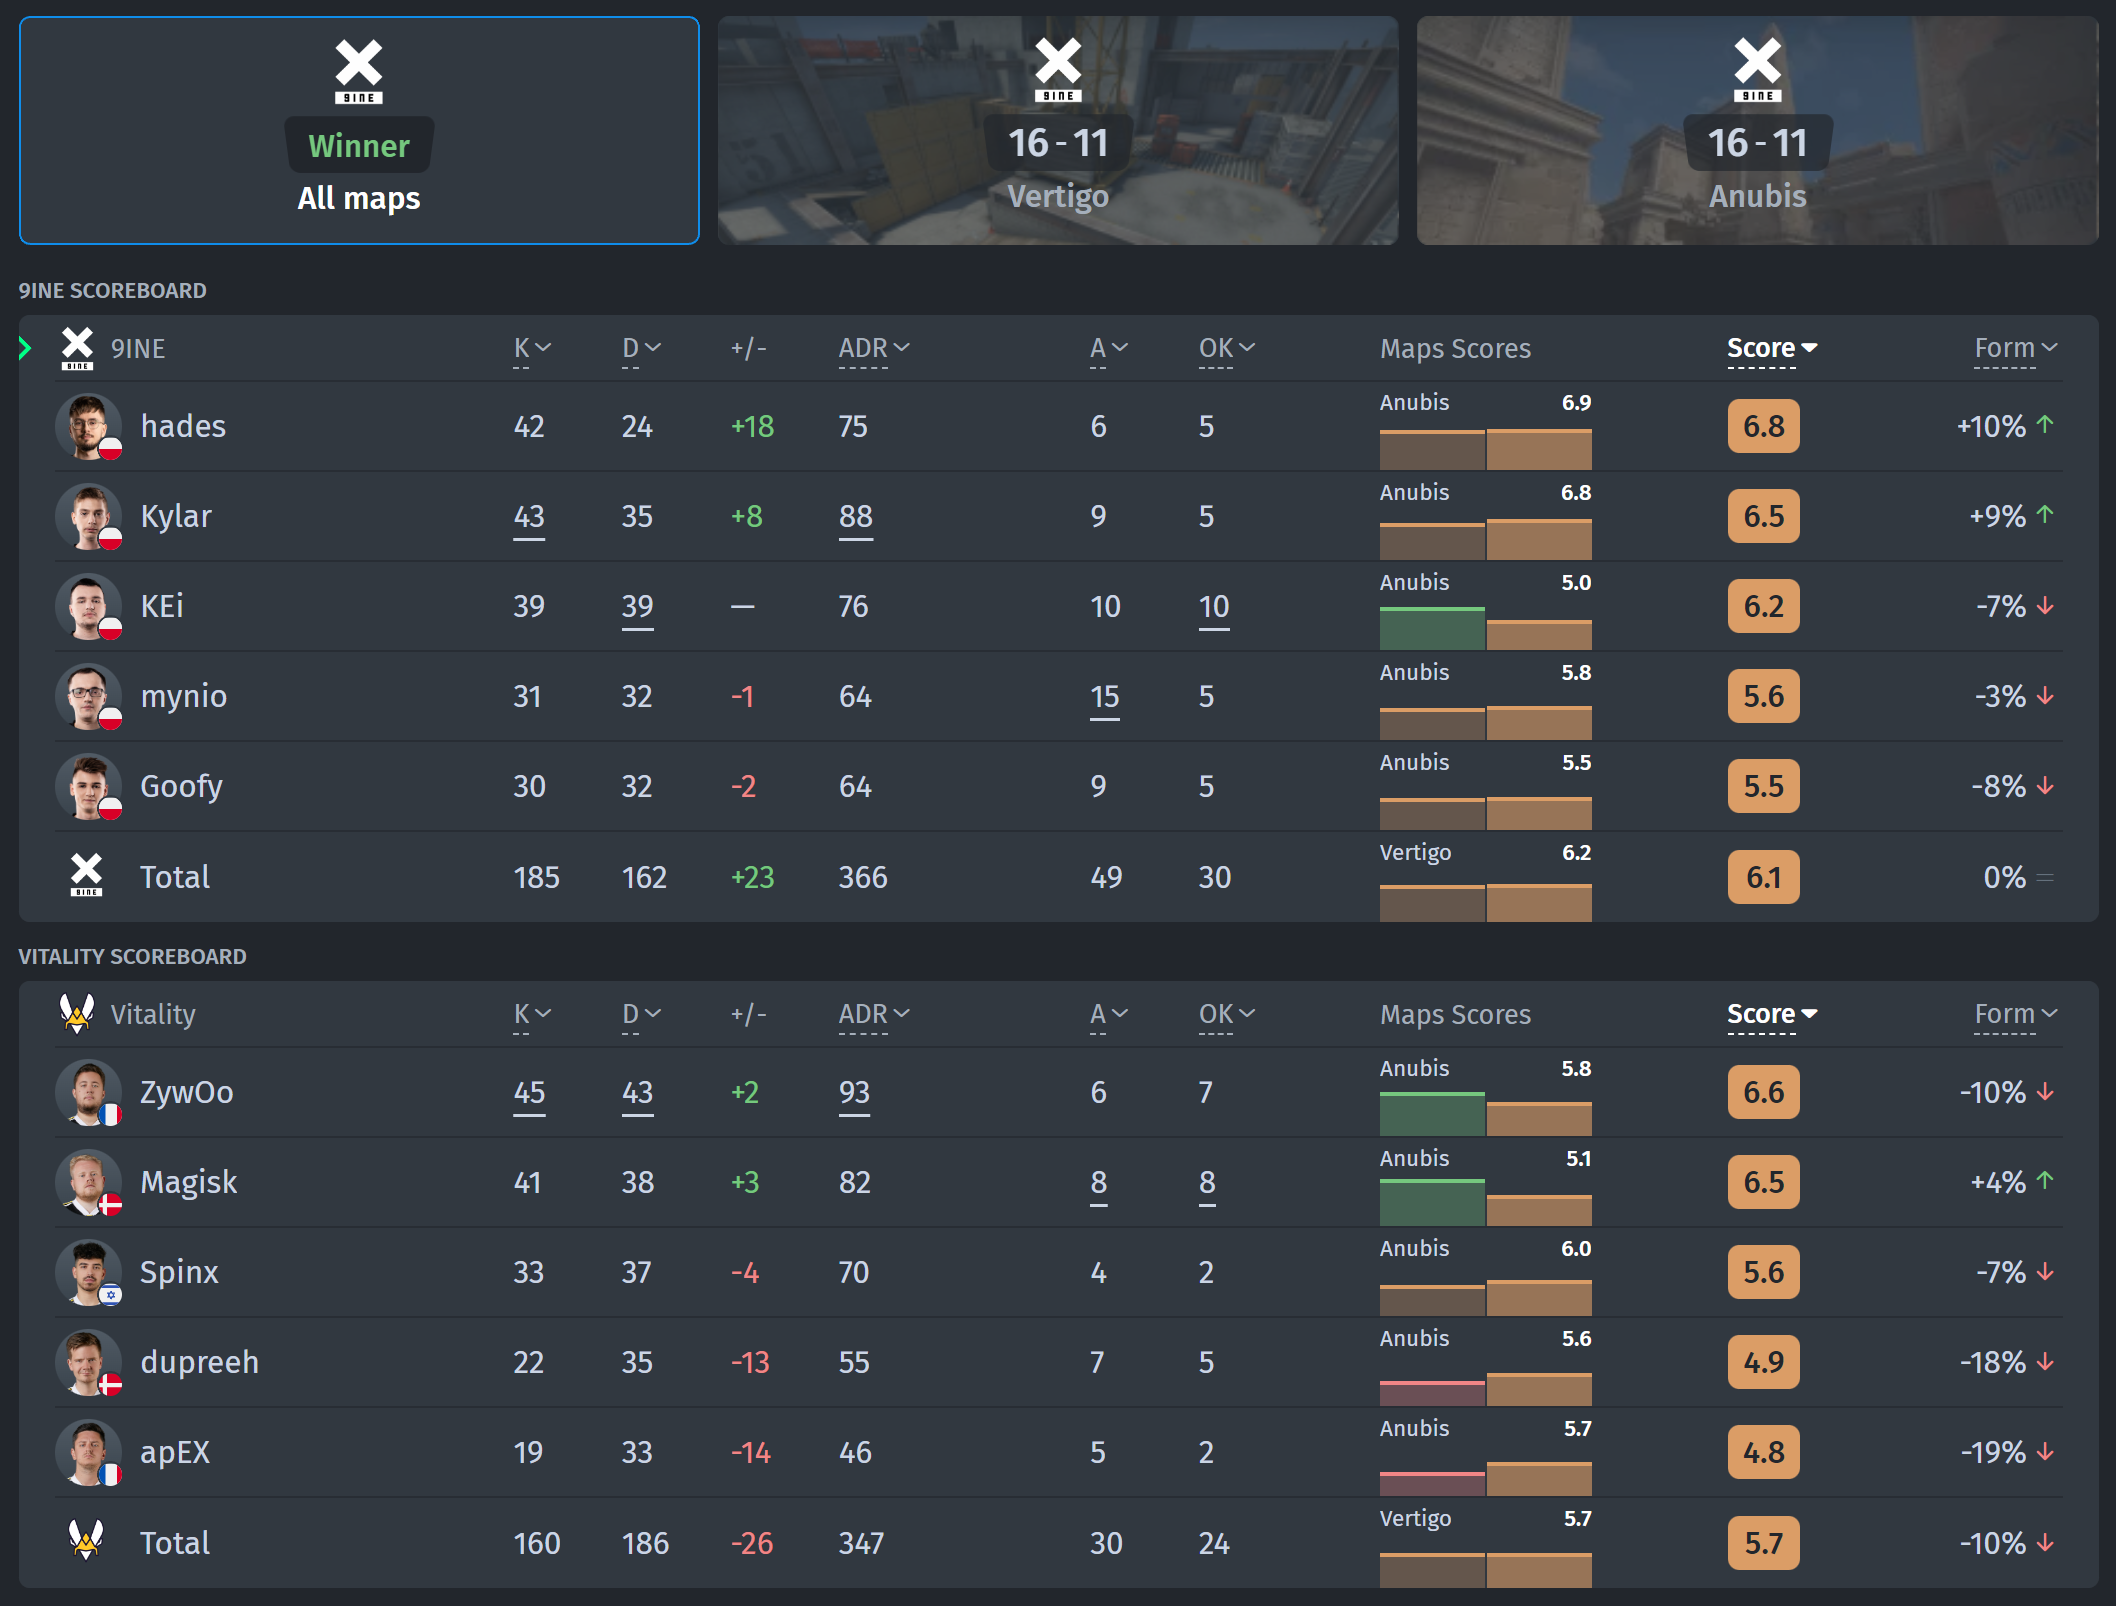Screen dimensions: 2116x1606
Task: Click dupreeh player avatar
Action: (x=88, y=1362)
